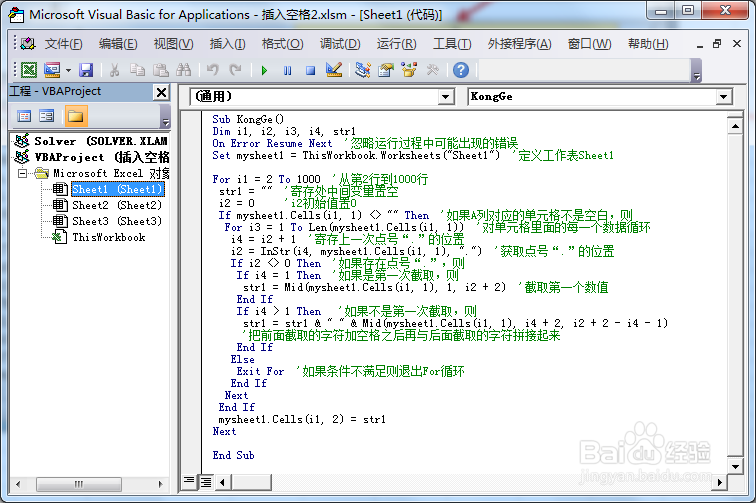Click the toolbar options overflow arrow
756x503 pixels.
696,76
